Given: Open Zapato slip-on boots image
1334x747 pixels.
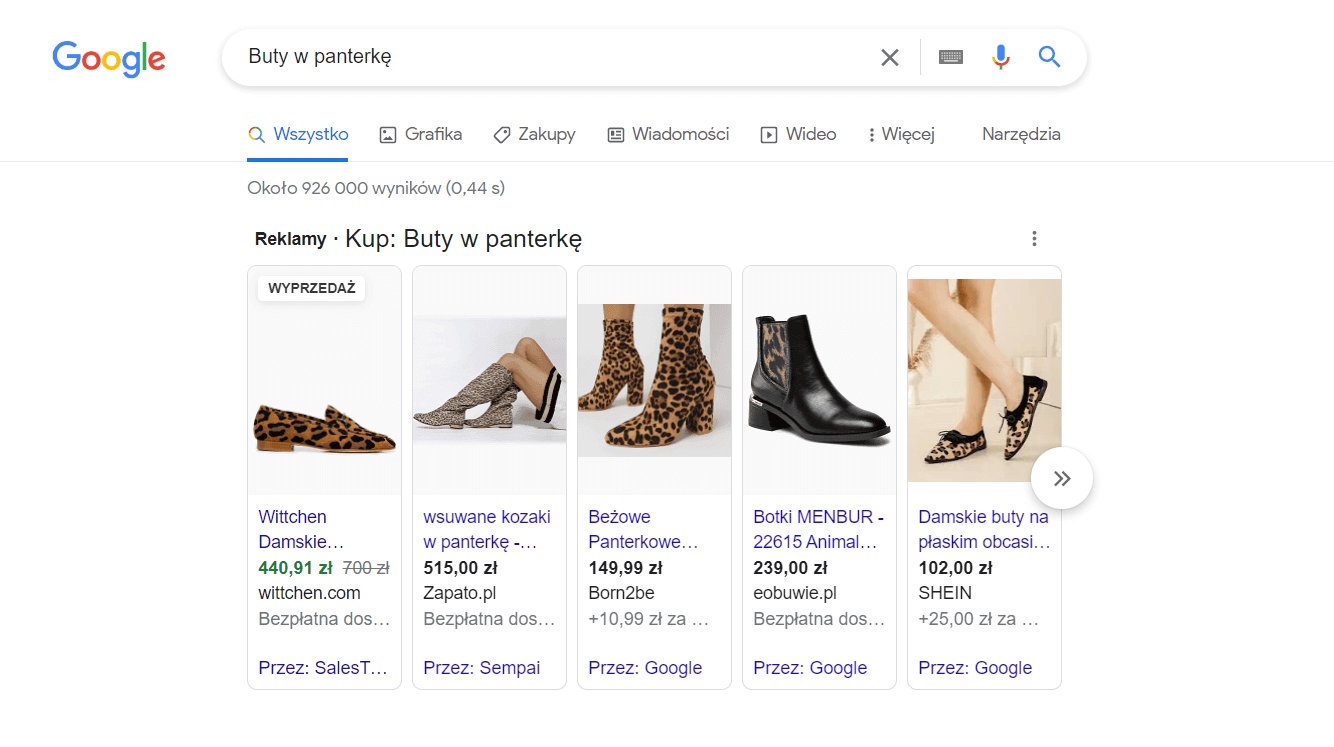Looking at the screenshot, I should pos(489,380).
